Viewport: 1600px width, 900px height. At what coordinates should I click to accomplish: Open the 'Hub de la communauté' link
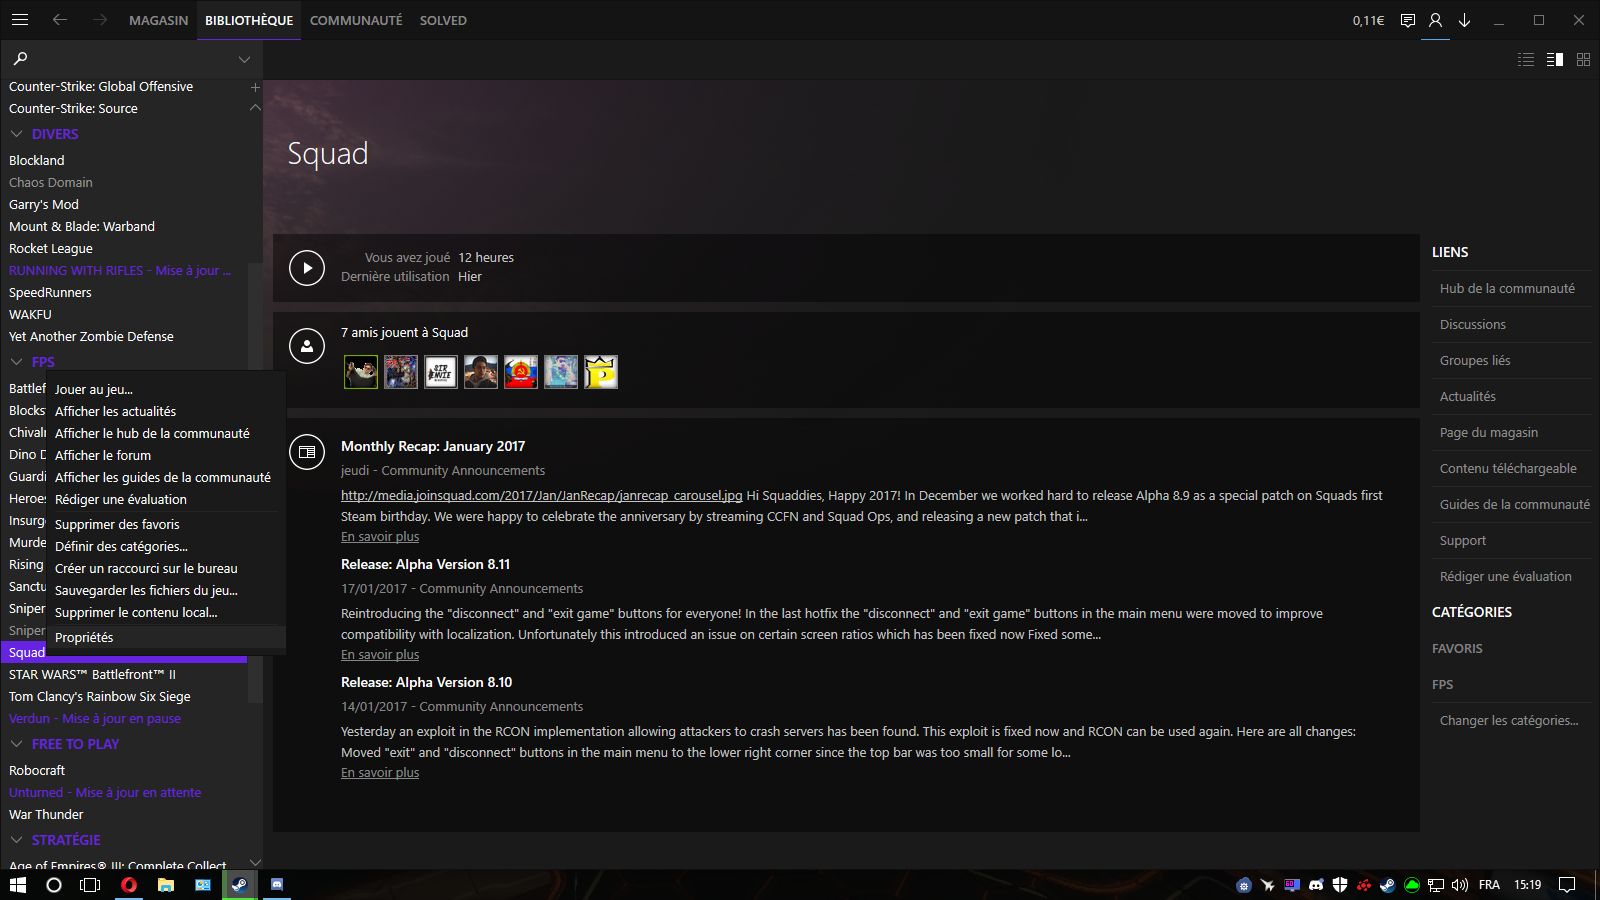click(1507, 288)
